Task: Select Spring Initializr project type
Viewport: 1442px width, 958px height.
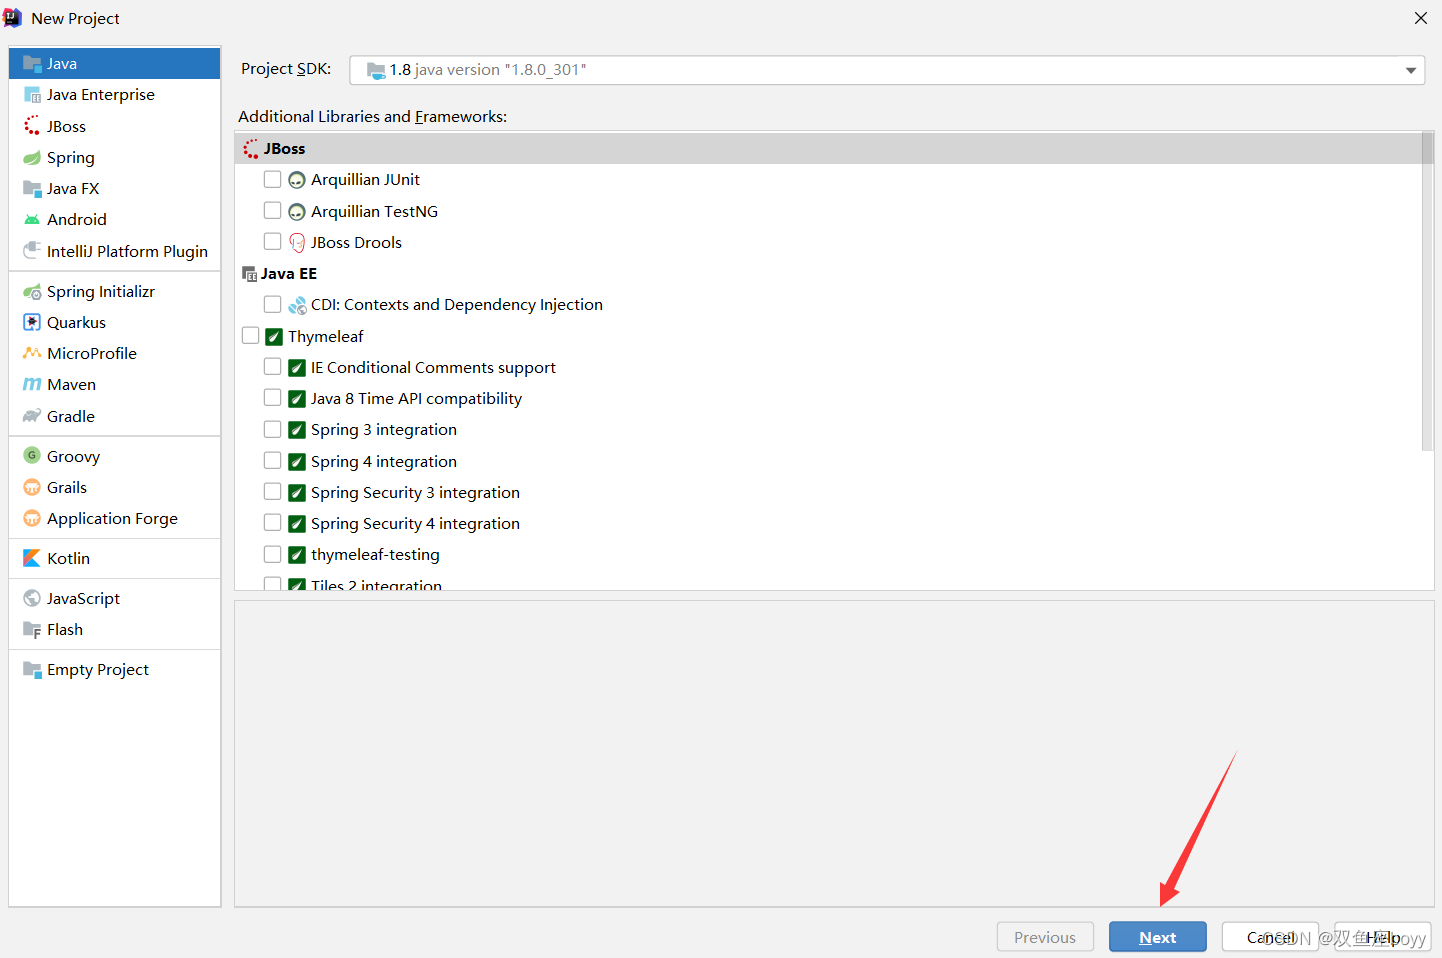Action: (x=115, y=291)
